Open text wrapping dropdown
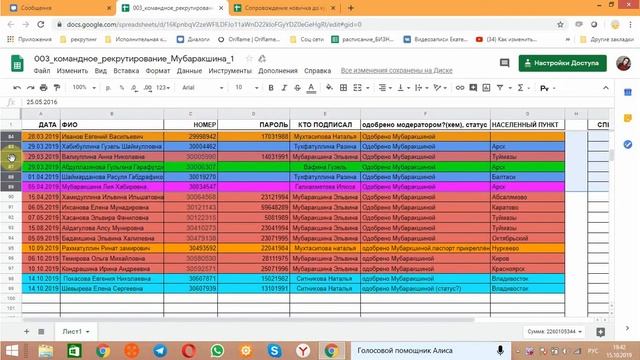This screenshot has height=360, width=640. coord(420,88)
